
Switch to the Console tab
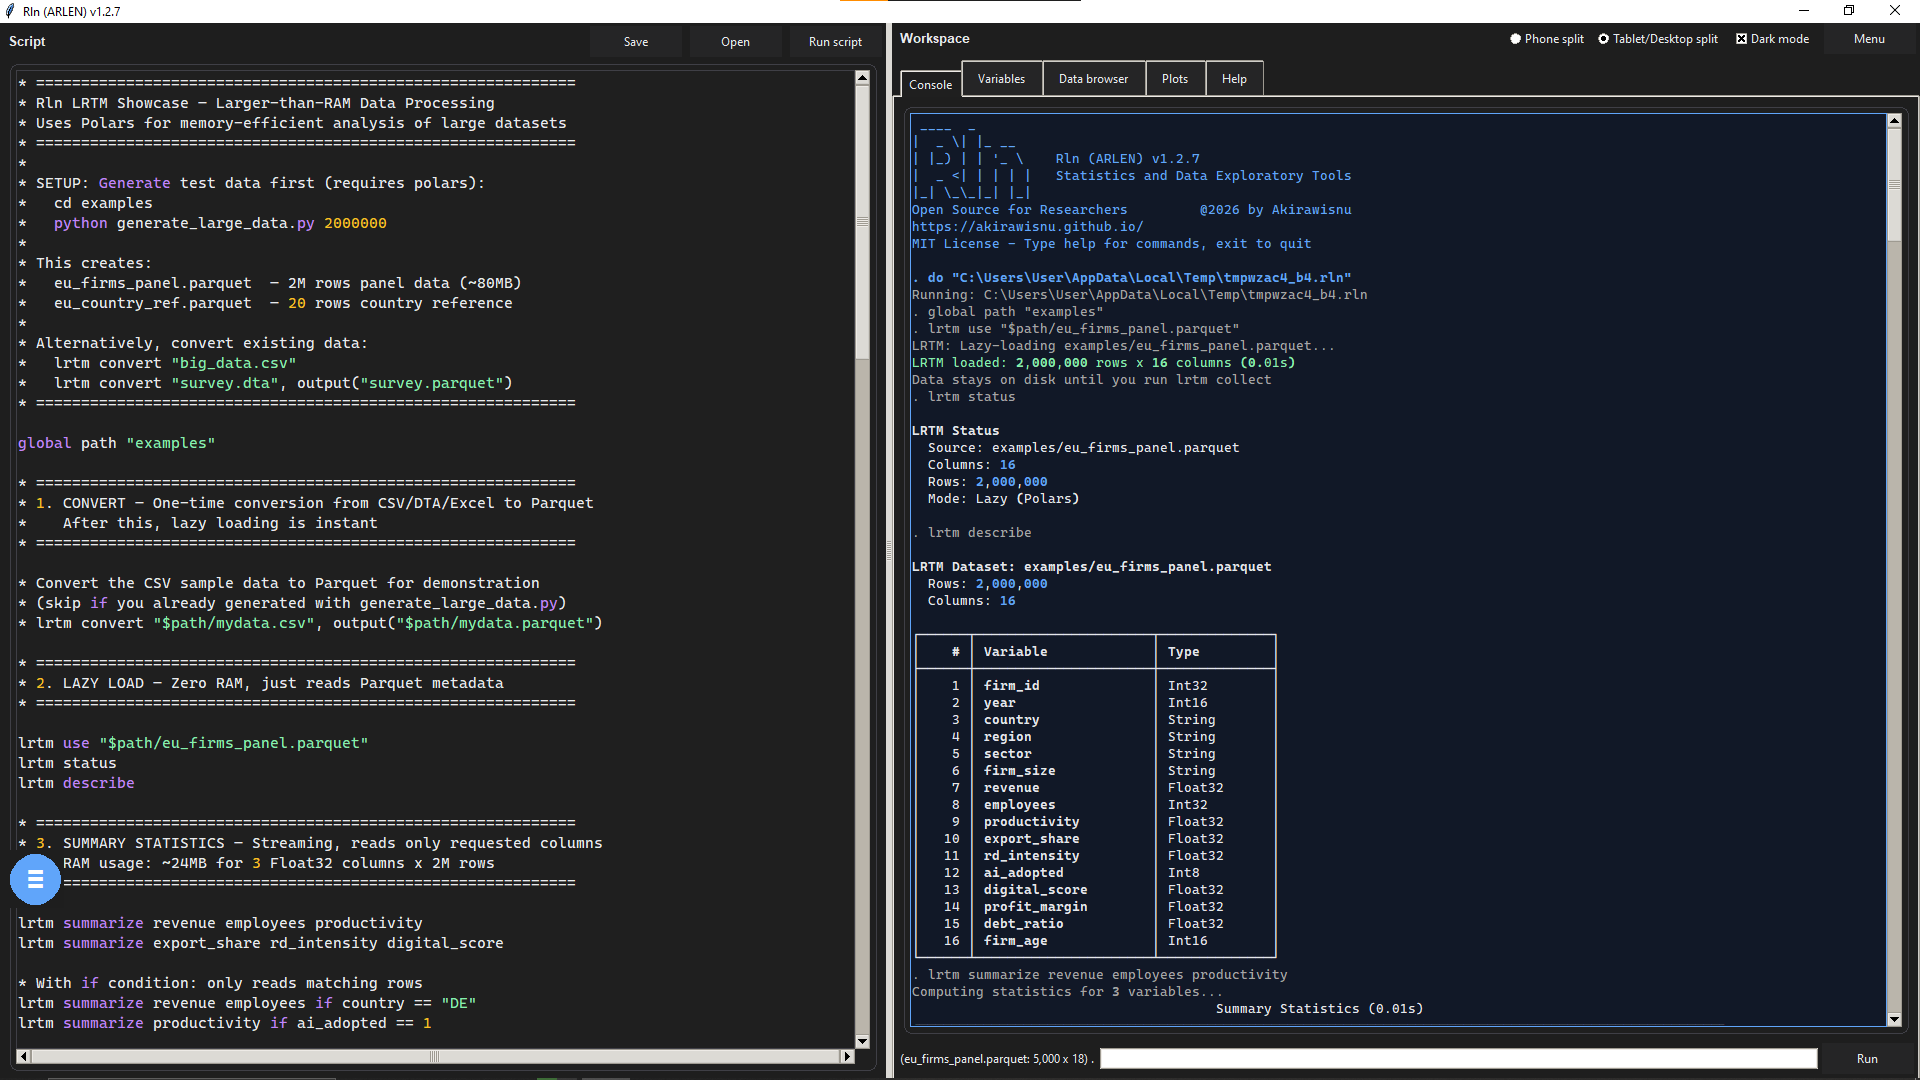[x=930, y=85]
